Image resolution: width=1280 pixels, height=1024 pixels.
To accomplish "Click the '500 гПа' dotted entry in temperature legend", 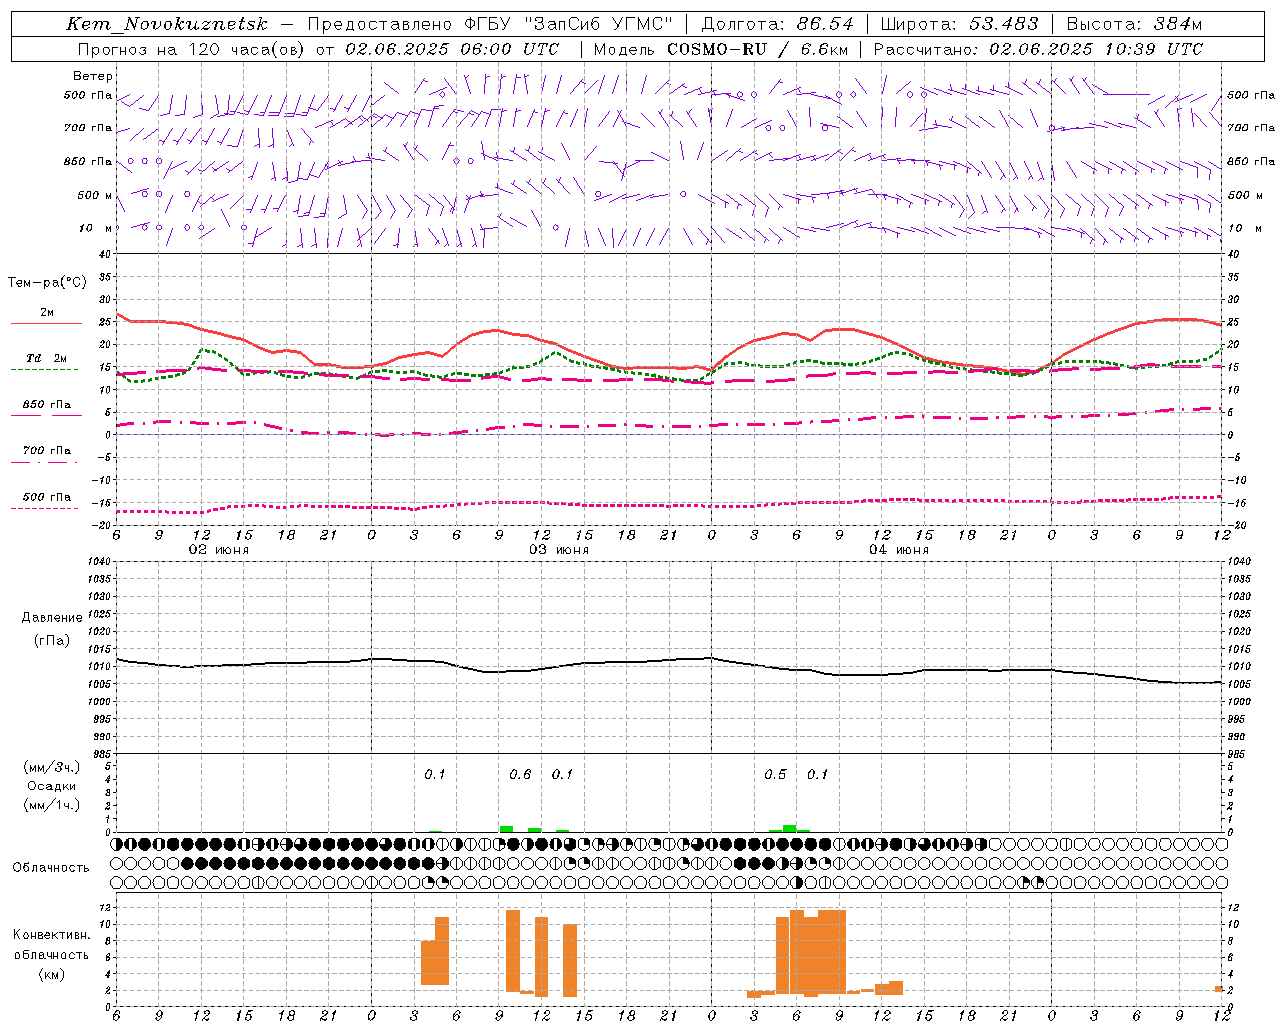I will pyautogui.click(x=47, y=497).
